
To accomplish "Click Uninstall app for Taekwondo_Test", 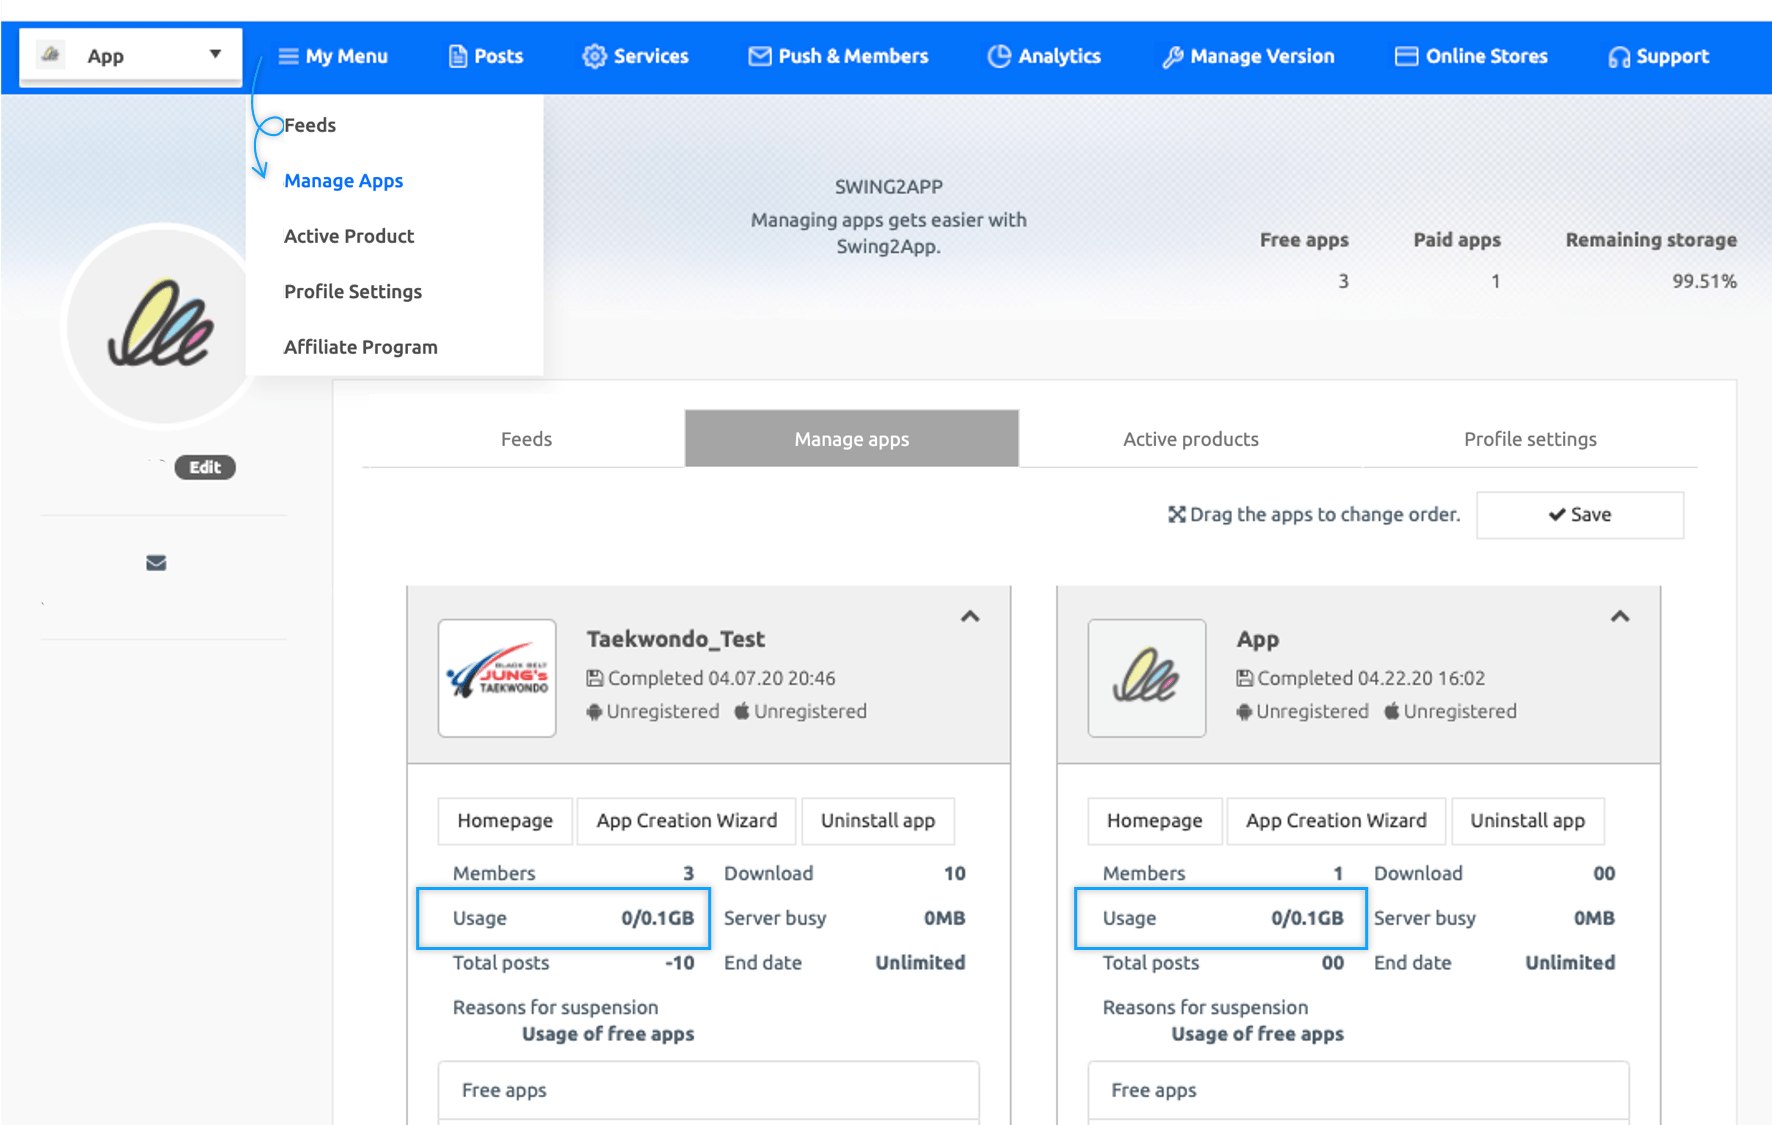I will 878,821.
